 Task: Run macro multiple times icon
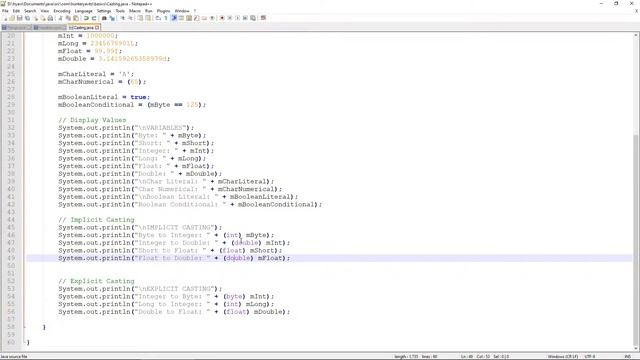click(245, 18)
